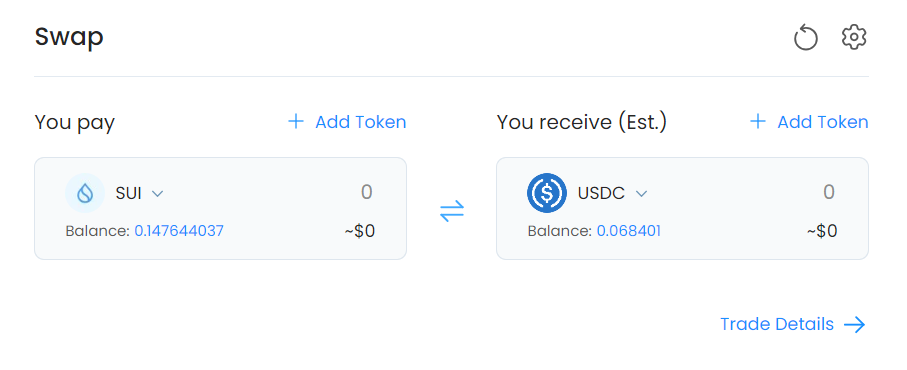The width and height of the screenshot is (907, 370).
Task: Click USDC balance 0.068401
Action: click(629, 231)
